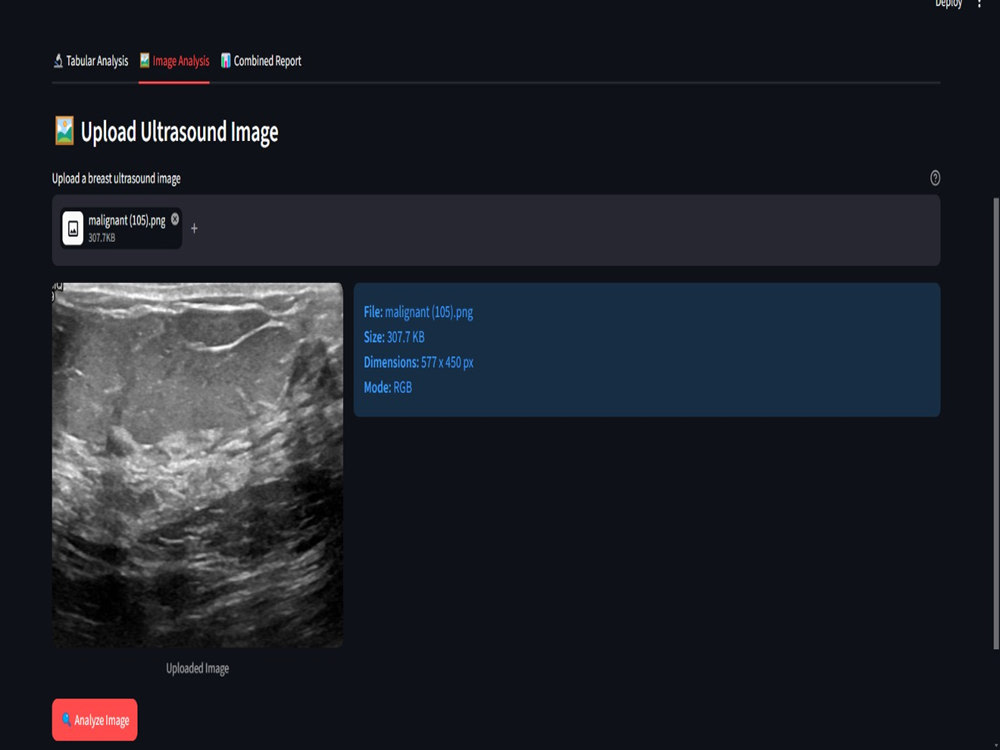Click the 'Upload Ultrasound Image' heading
Screen dimensions: 1000x750
pyautogui.click(x=179, y=132)
